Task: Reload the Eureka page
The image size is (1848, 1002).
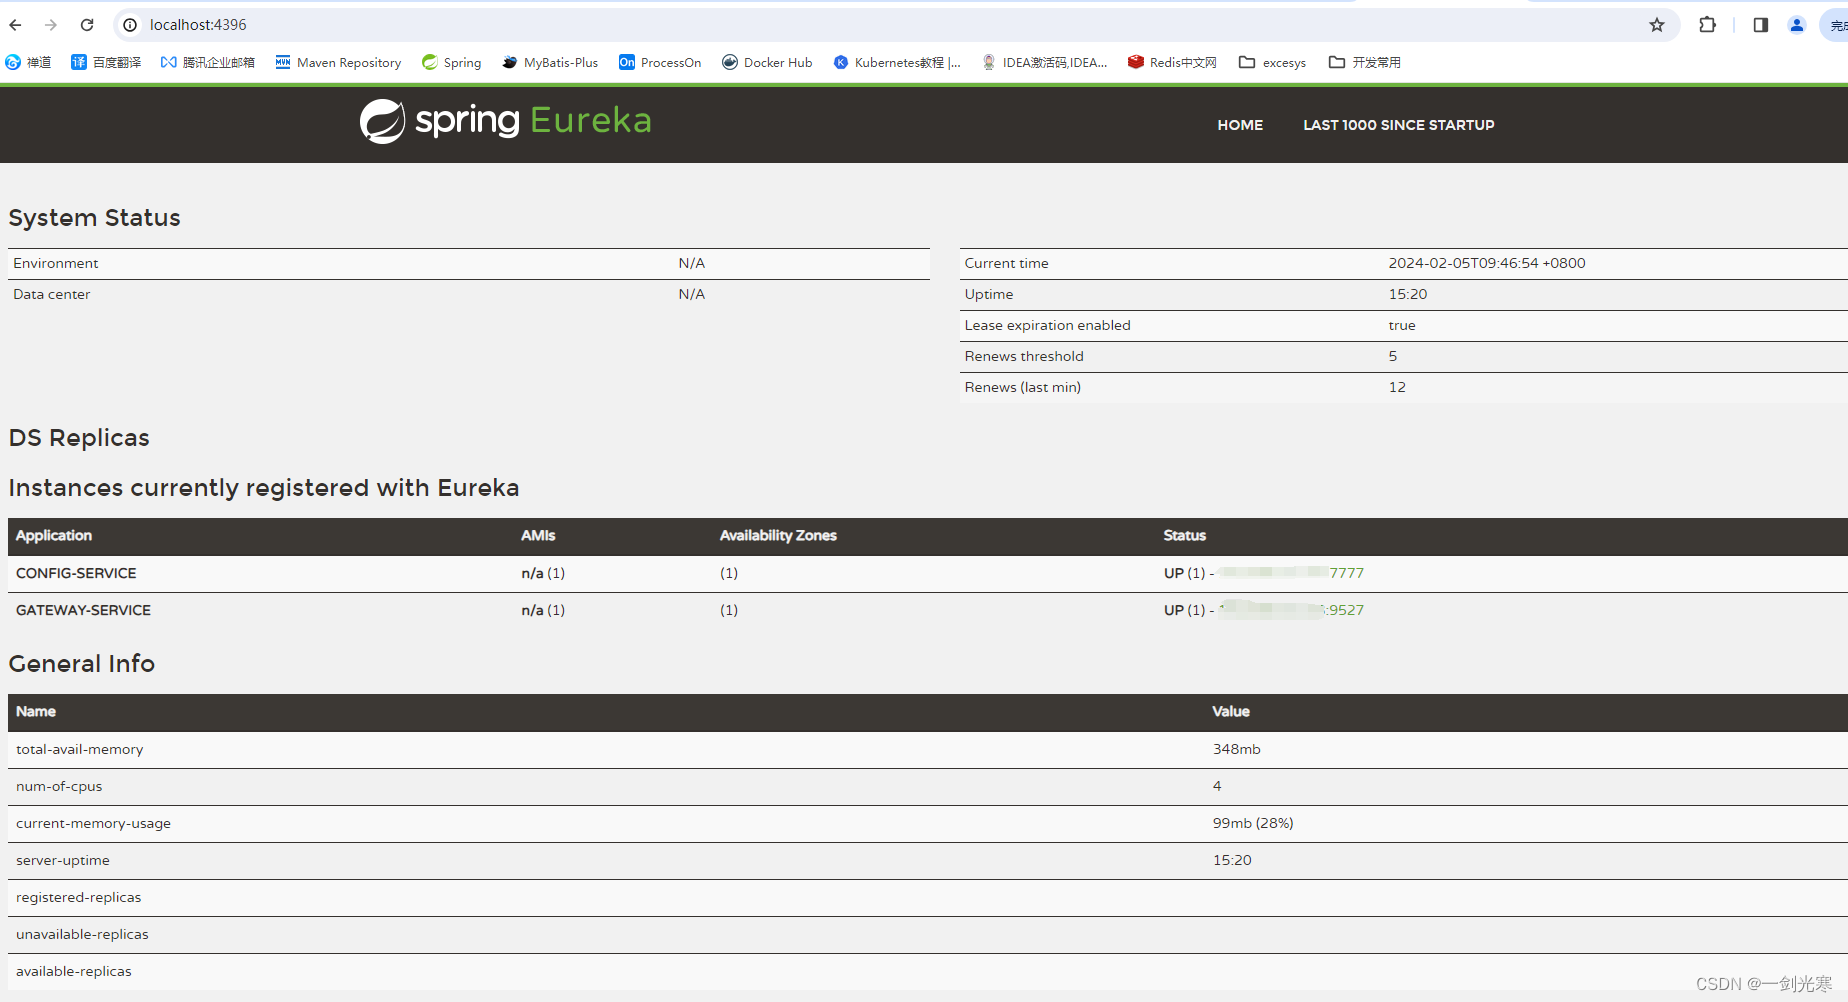Action: 87,25
